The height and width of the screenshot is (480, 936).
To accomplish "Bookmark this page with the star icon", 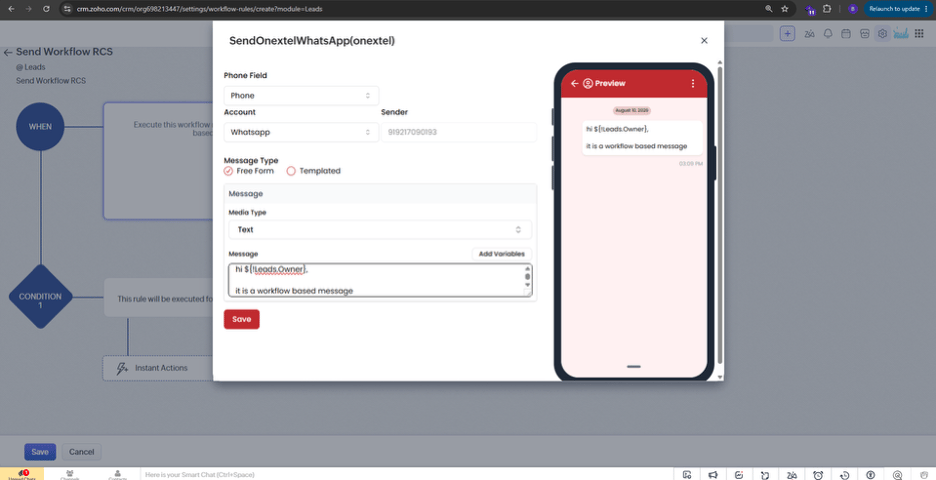I will click(784, 9).
